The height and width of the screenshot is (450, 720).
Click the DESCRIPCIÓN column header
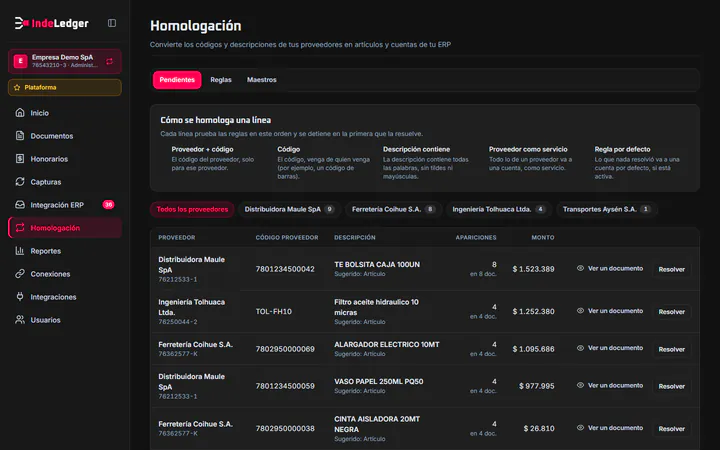pos(354,237)
